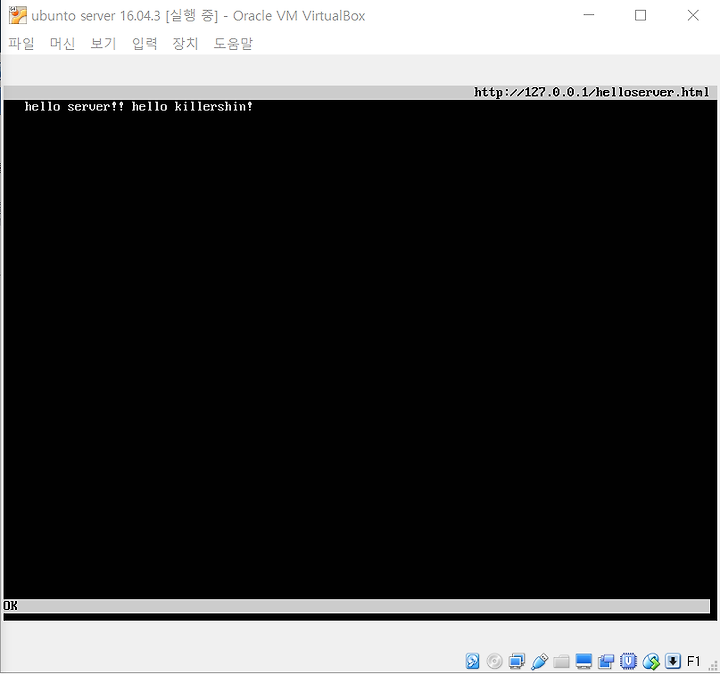Click the window resize grip in status bar
The height and width of the screenshot is (675, 720).
tap(713, 667)
